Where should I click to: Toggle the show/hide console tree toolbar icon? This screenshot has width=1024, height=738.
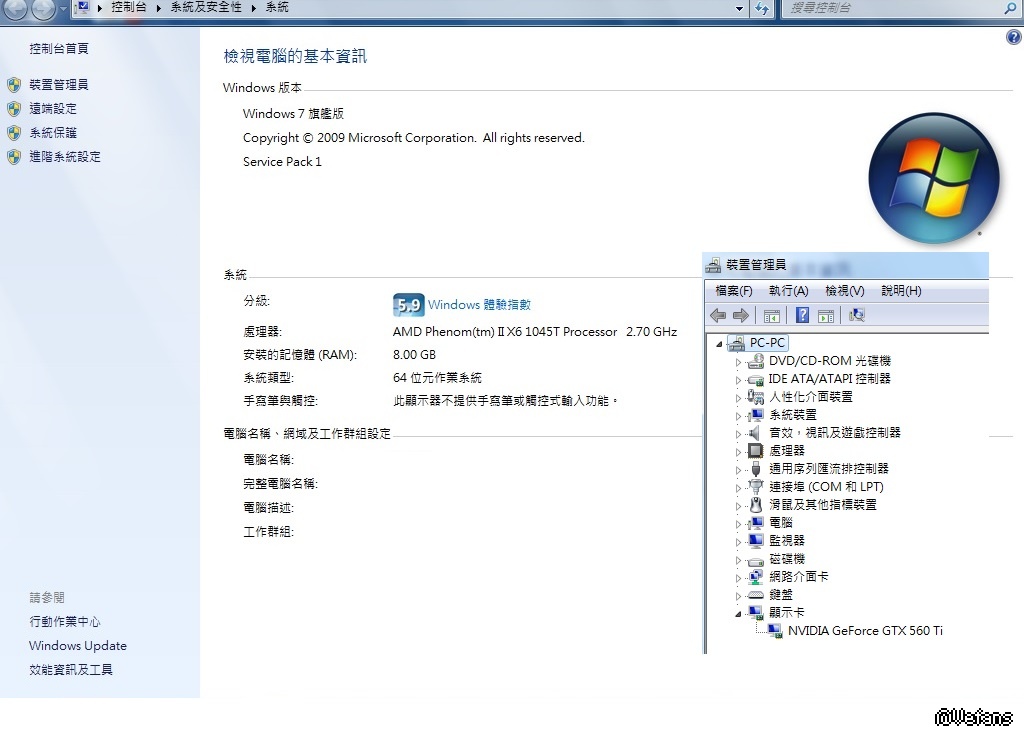pyautogui.click(x=771, y=316)
